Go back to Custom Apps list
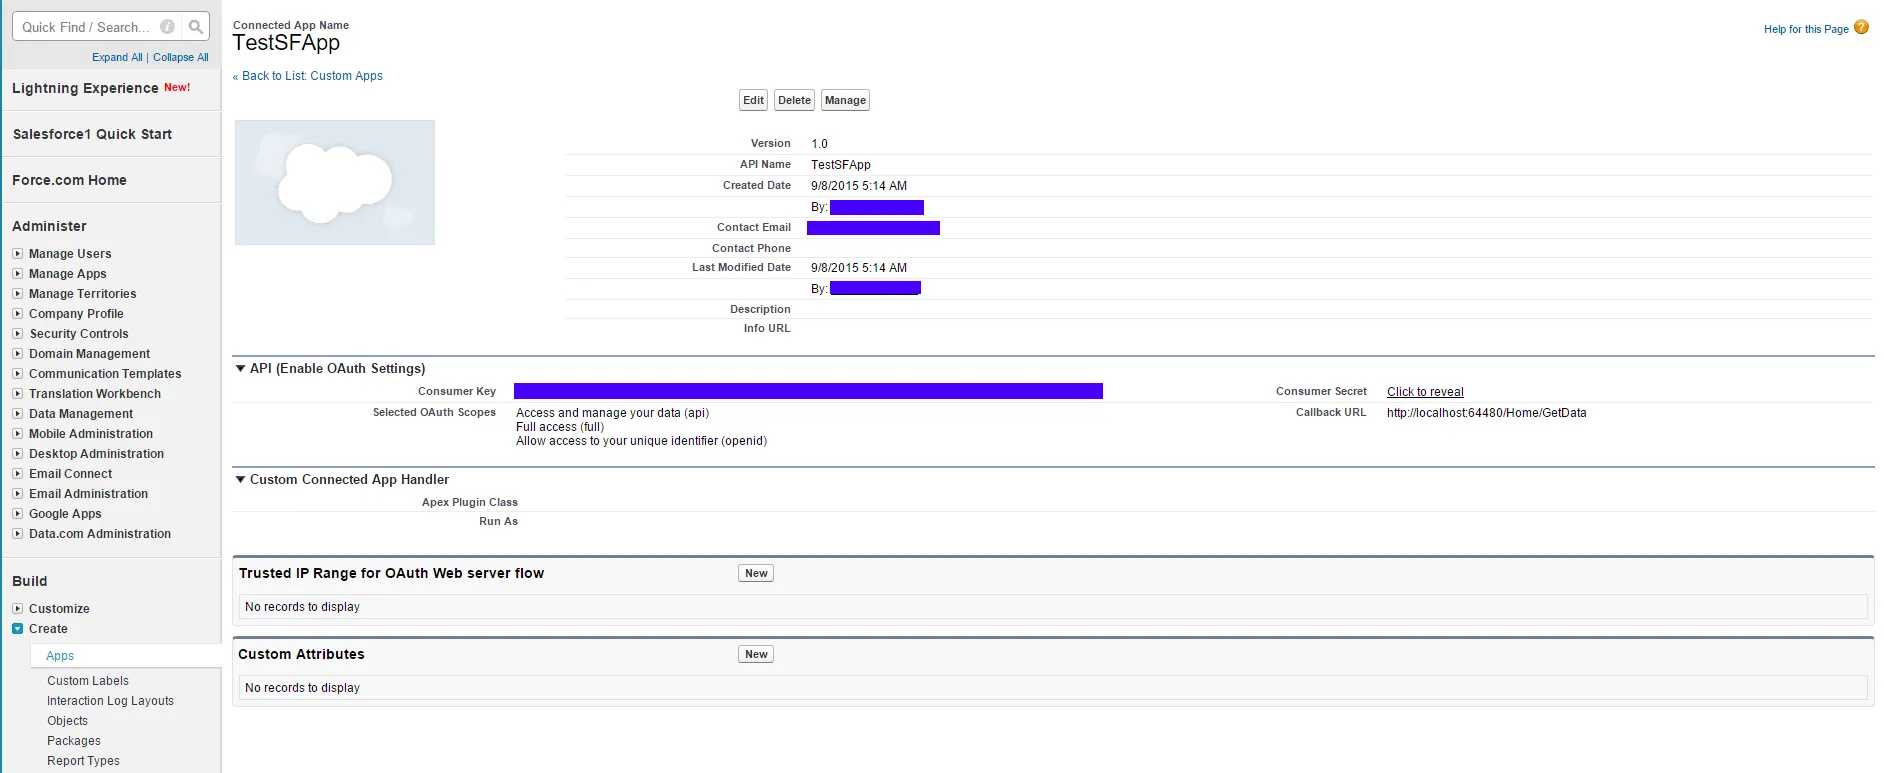 [312, 76]
